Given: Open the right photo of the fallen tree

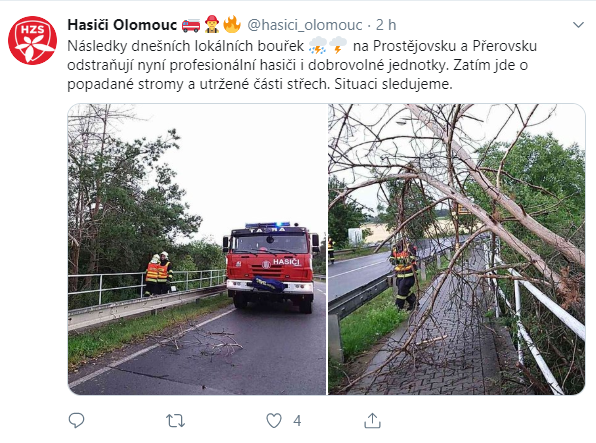Looking at the screenshot, I should pos(457,249).
